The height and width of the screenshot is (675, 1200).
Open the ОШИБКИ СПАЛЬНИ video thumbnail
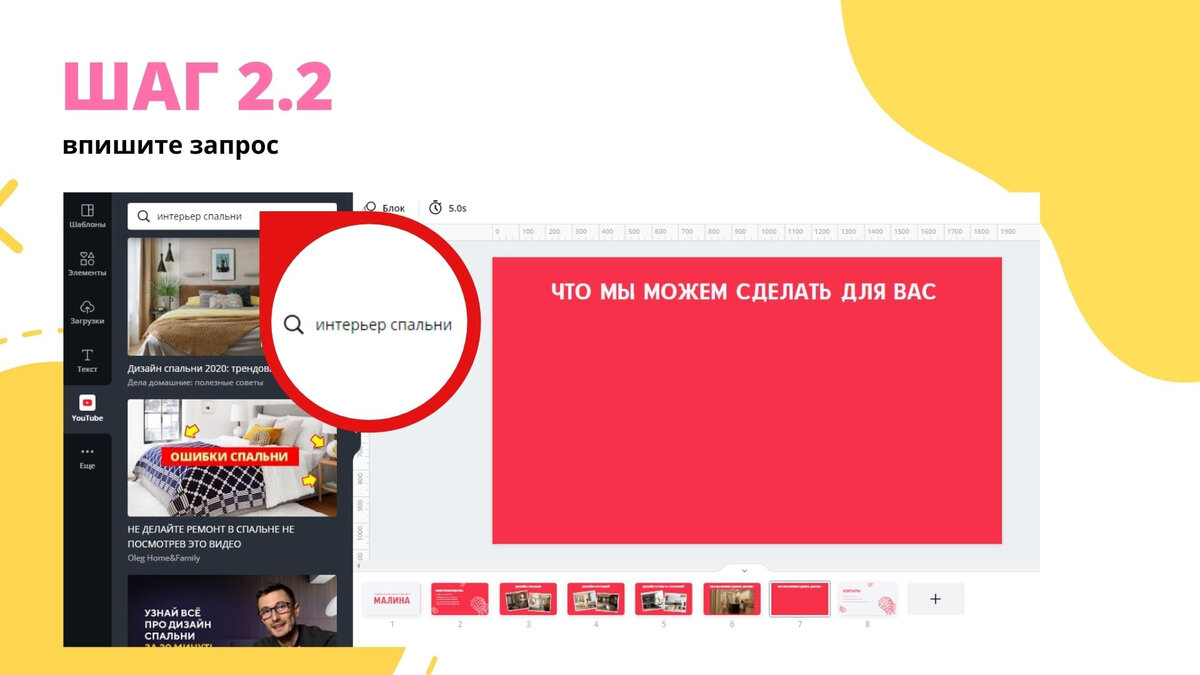[x=232, y=458]
